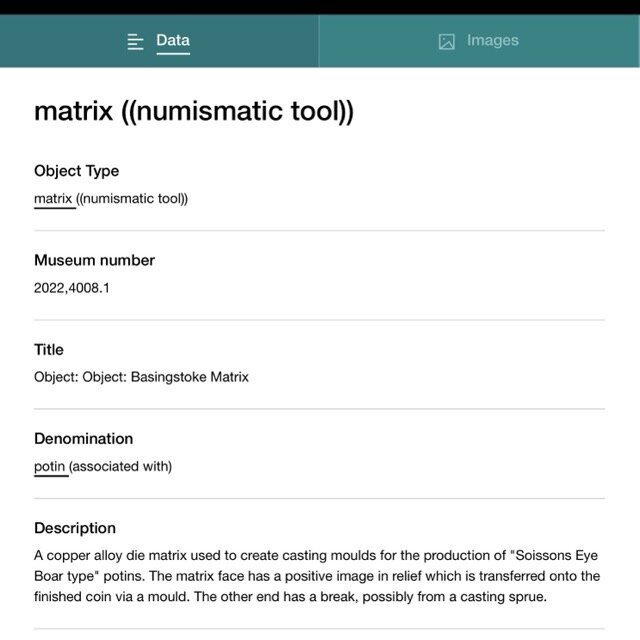640x640 pixels.
Task: Switch to the Images tab label
Action: pos(493,40)
